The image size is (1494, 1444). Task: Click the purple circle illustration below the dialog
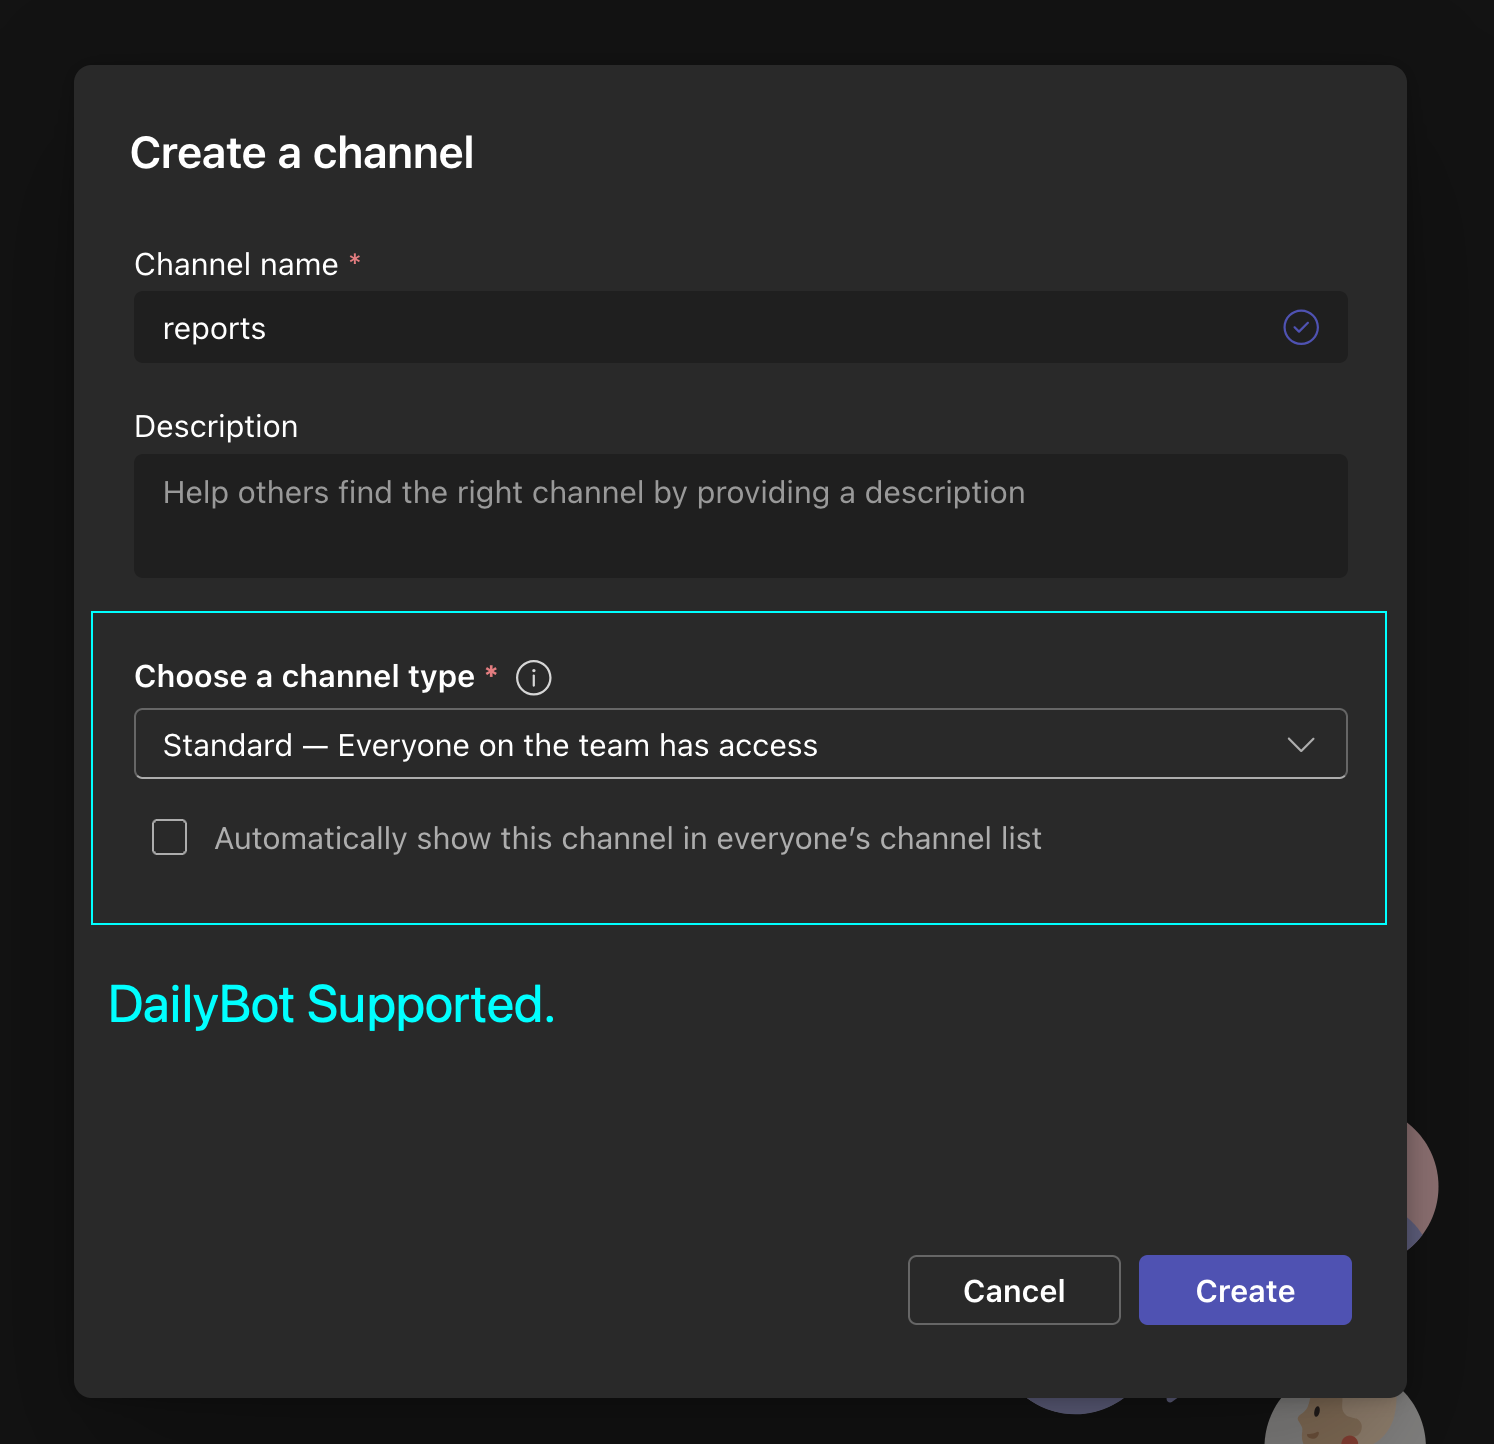1075,1405
